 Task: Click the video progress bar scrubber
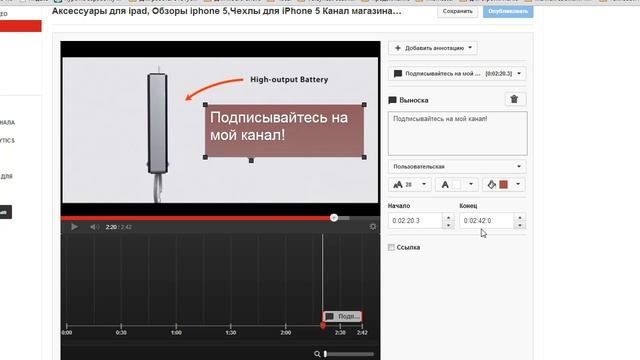[334, 218]
